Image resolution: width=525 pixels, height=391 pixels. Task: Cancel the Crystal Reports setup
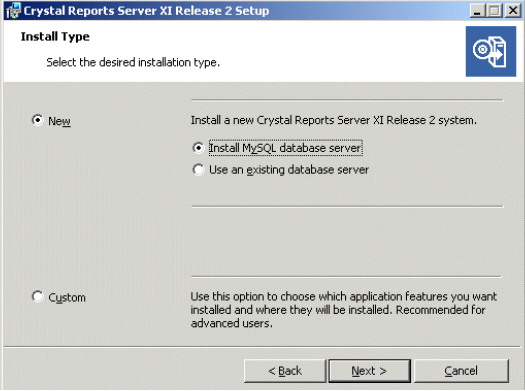coord(461,371)
